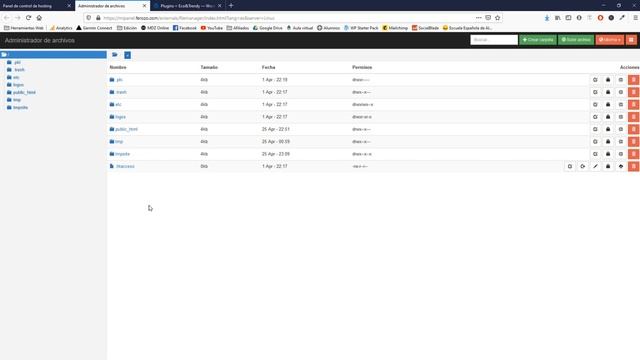Open the tmpsite folder in the file list
Image resolution: width=640 pixels, height=360 pixels.
pos(122,154)
